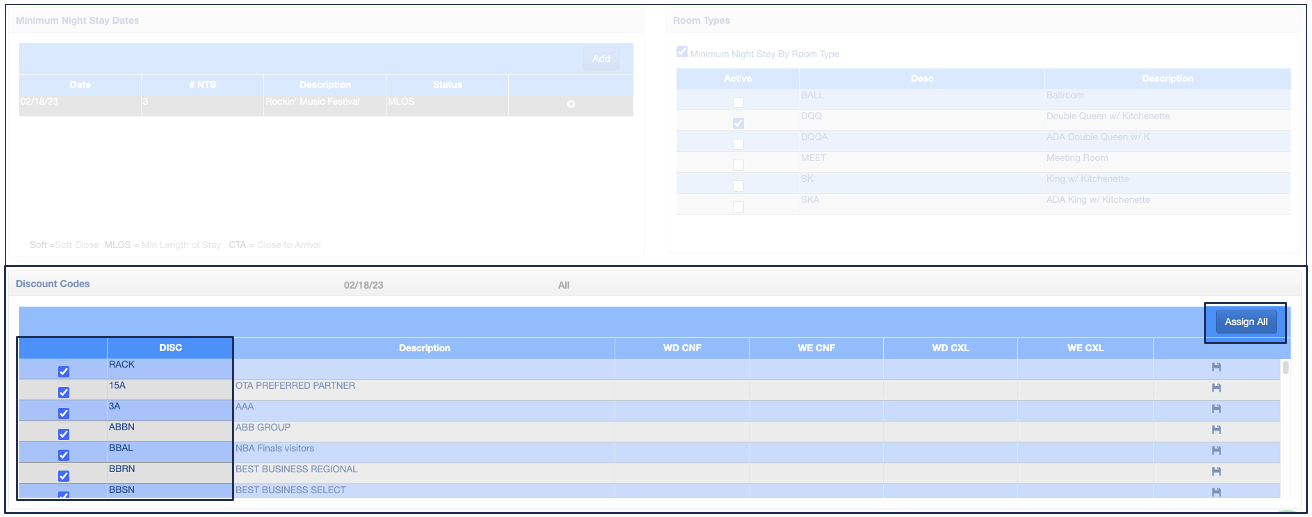
Task: Save the ABBN ABB Group discount row
Action: pyautogui.click(x=1216, y=430)
